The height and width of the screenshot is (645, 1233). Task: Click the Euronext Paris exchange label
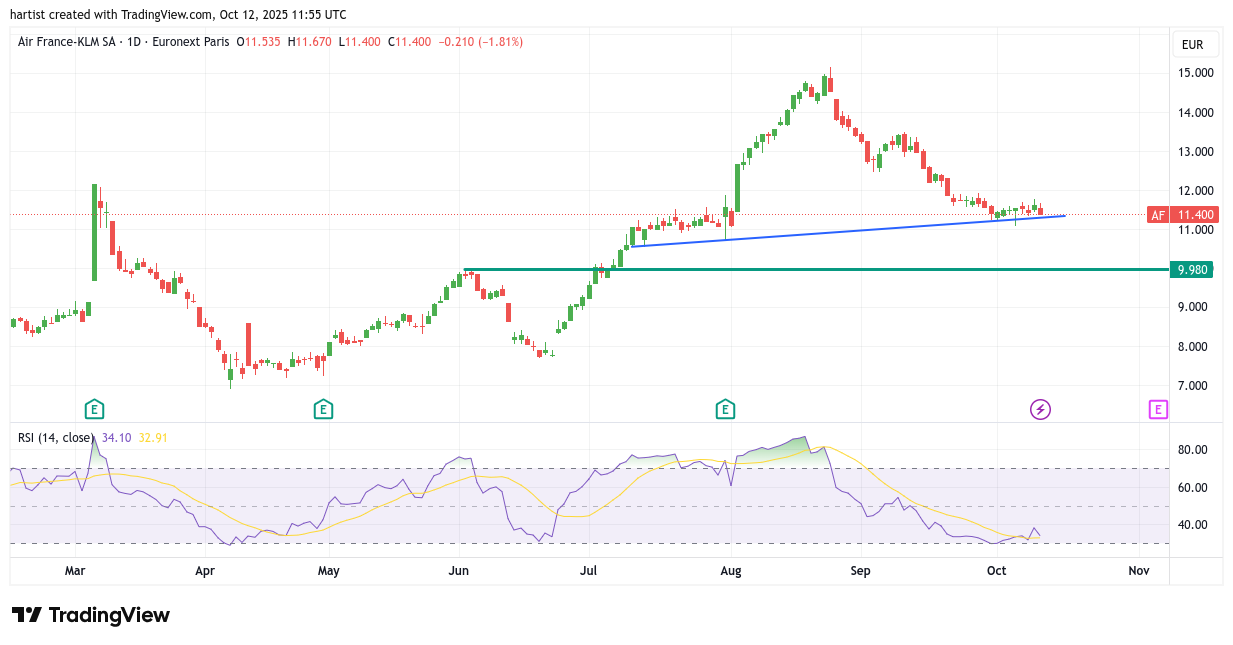(189, 42)
